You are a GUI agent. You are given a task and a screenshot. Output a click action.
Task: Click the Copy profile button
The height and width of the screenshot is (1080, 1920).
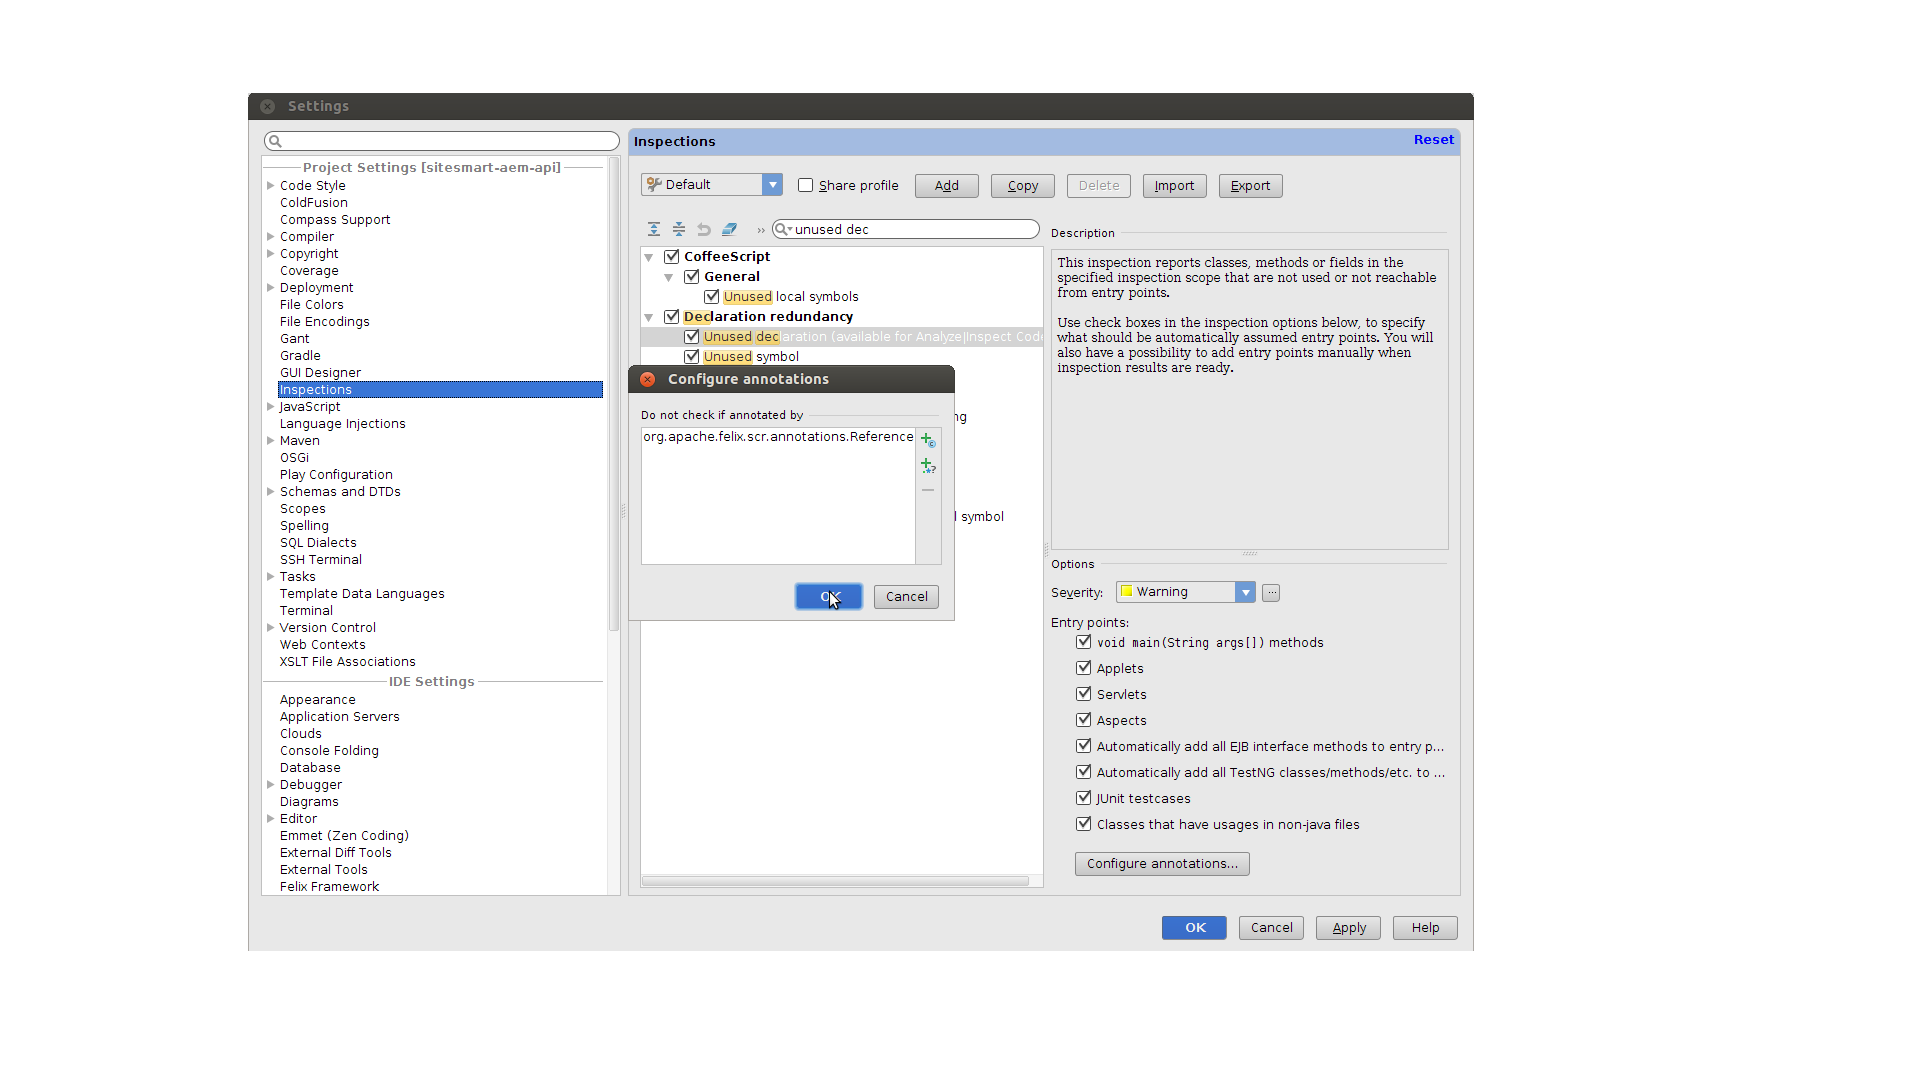coord(1023,186)
